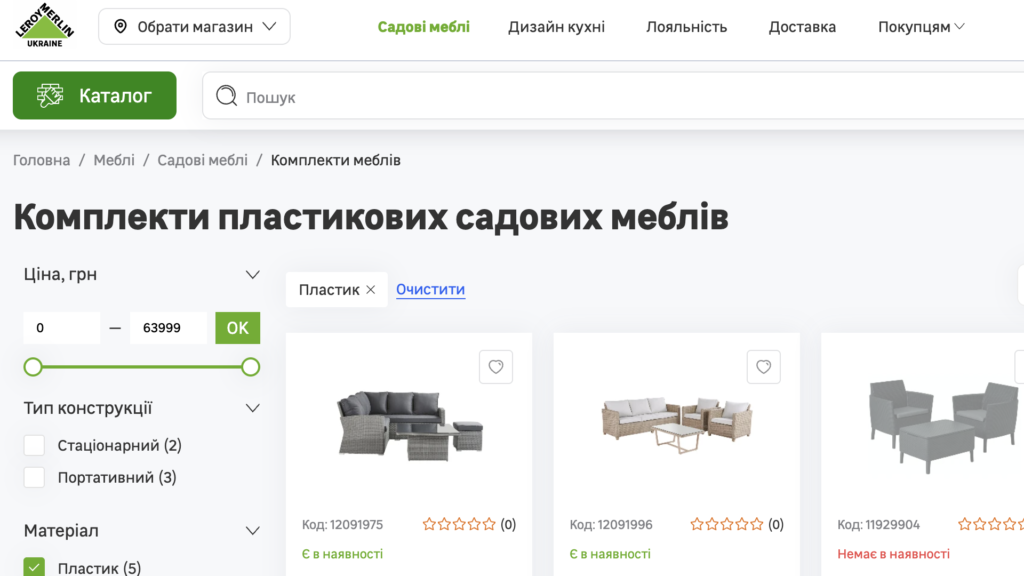Collapse the Тип конструкції section

pos(251,408)
